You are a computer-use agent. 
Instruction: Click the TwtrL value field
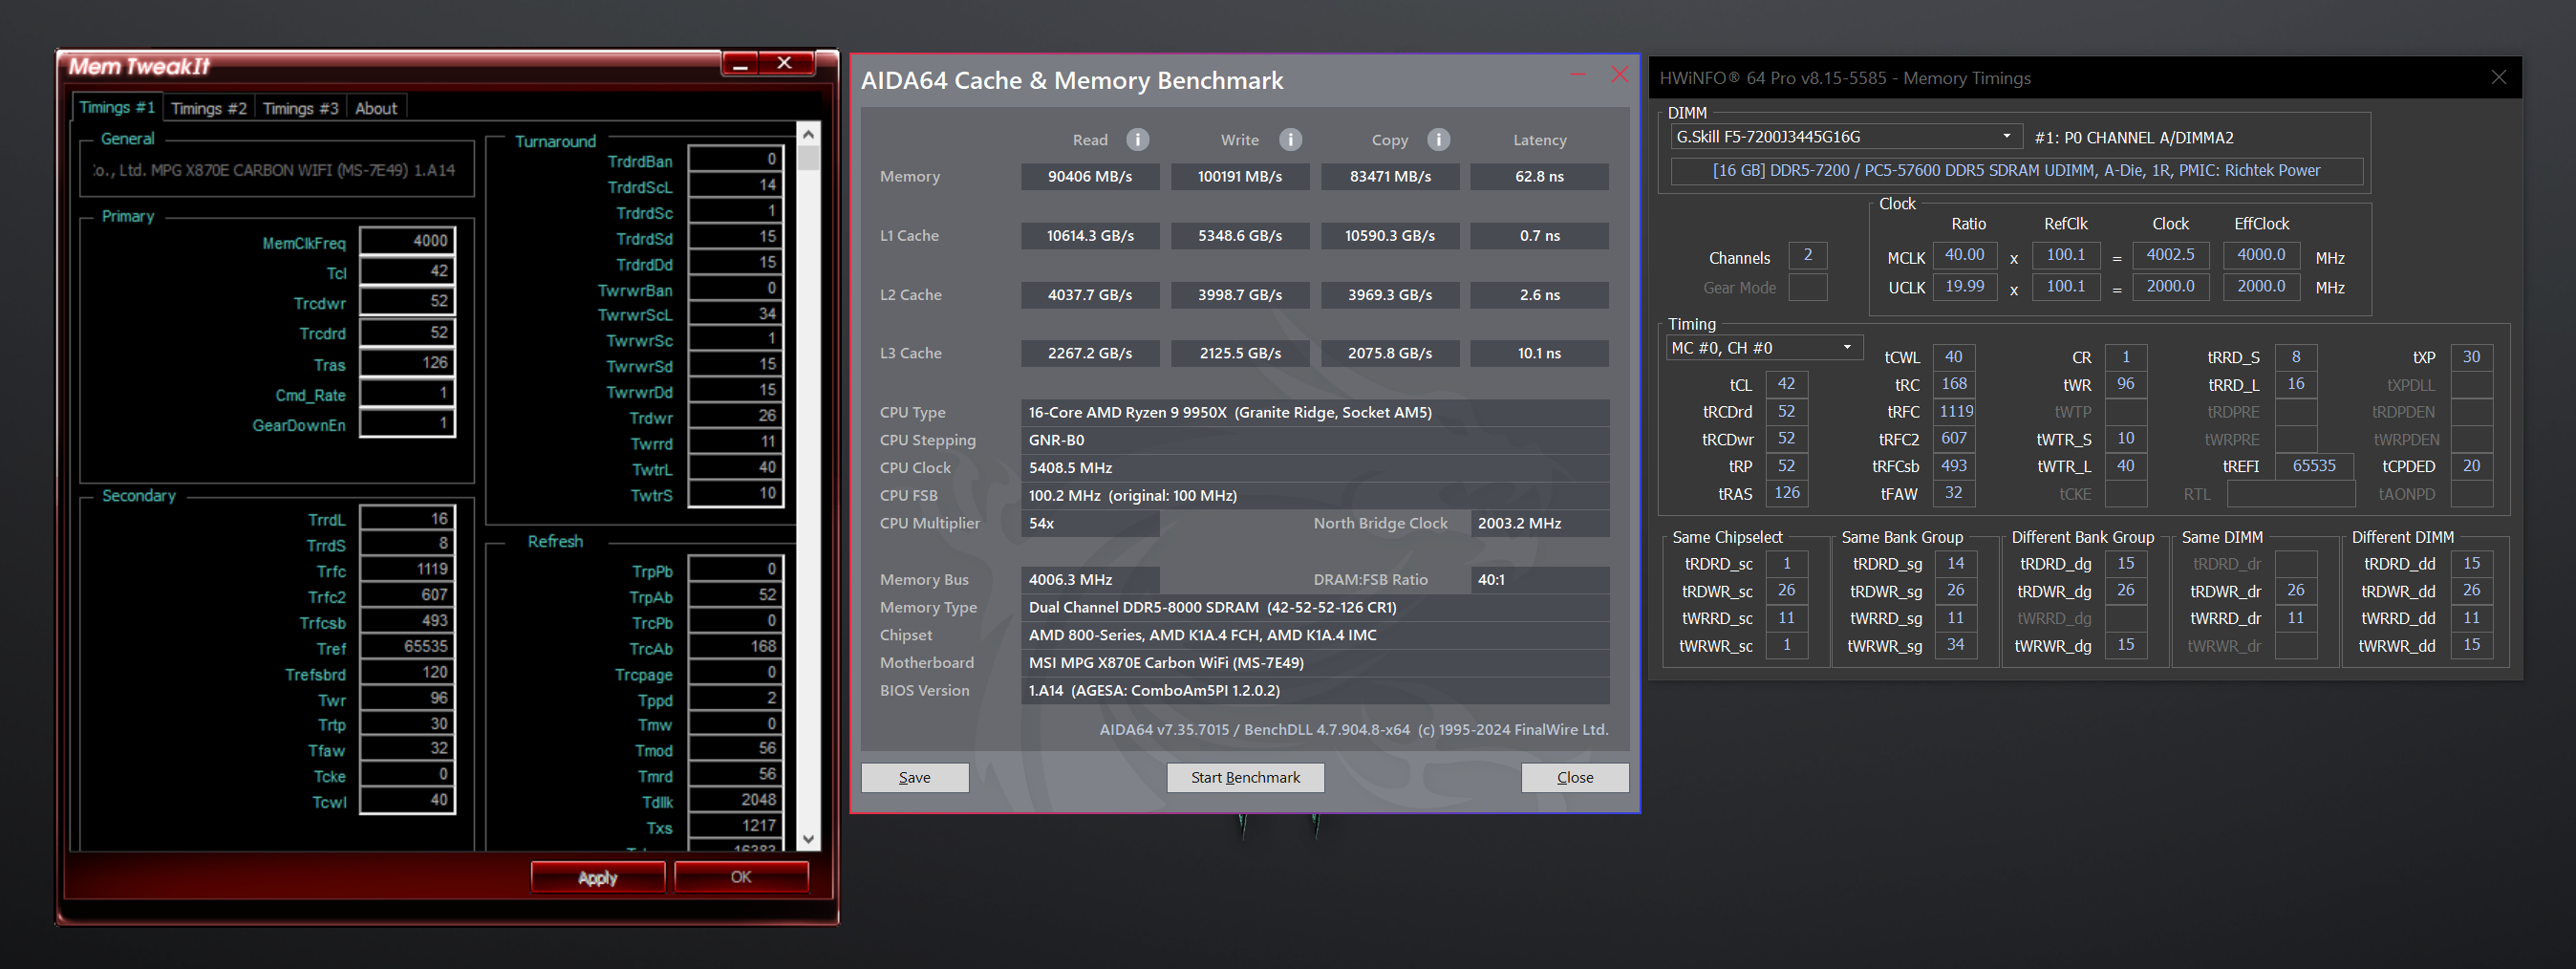[x=735, y=468]
